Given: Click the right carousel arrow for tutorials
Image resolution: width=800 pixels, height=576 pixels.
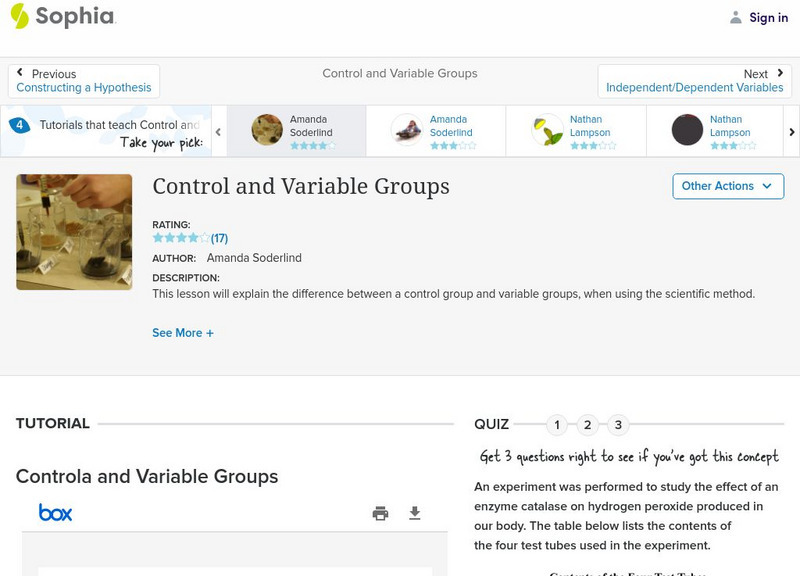Looking at the screenshot, I should pos(791,132).
